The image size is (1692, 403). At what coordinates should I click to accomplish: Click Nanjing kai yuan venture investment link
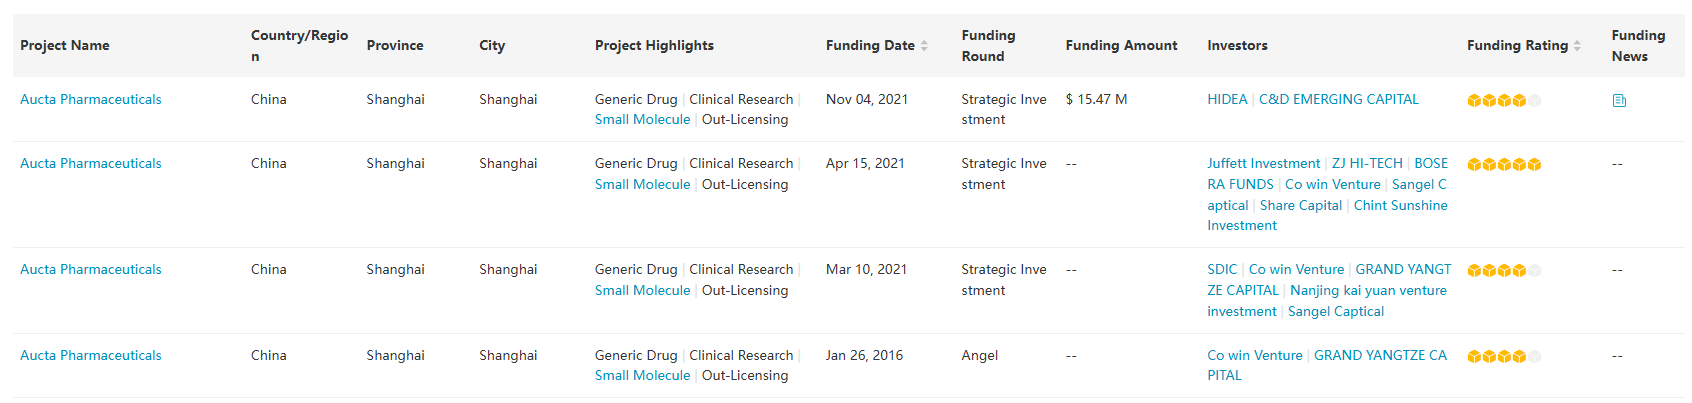point(1368,290)
